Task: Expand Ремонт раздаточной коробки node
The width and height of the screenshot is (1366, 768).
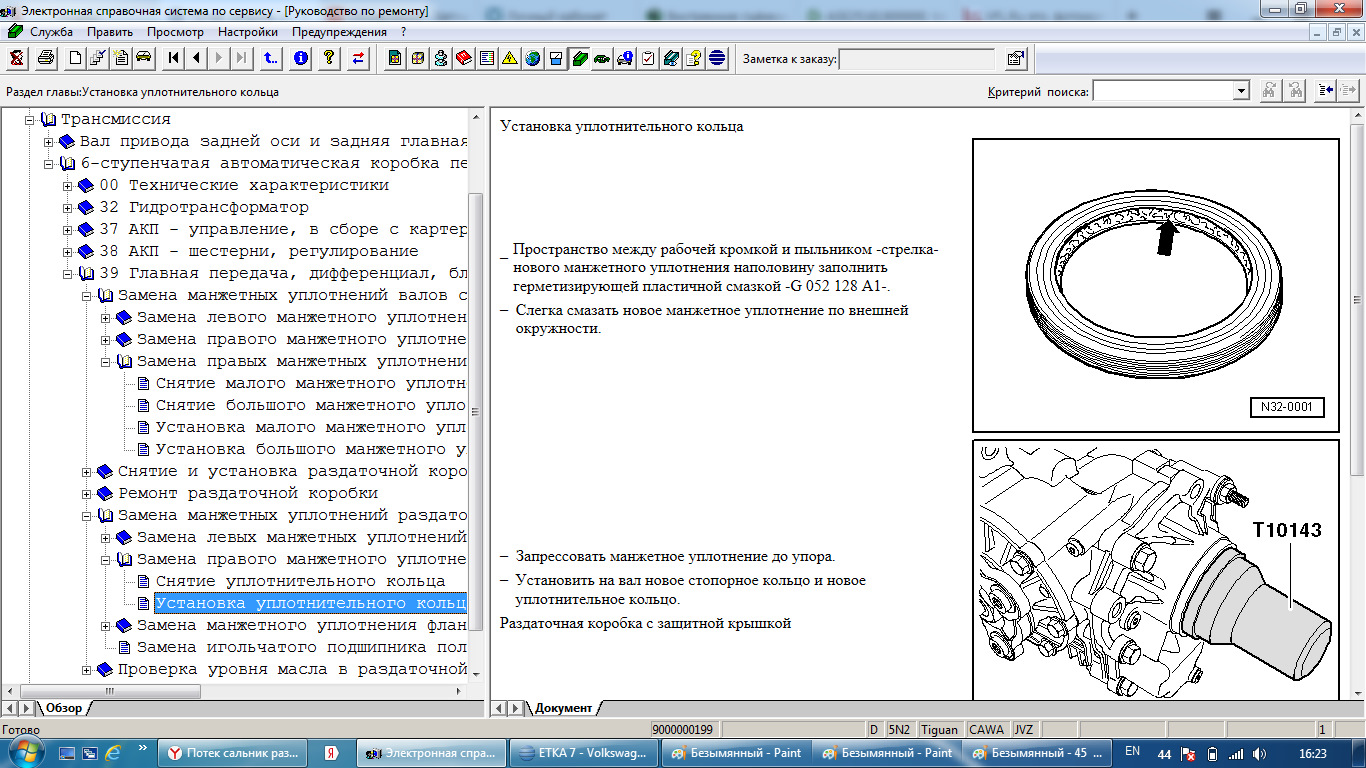Action: point(87,494)
